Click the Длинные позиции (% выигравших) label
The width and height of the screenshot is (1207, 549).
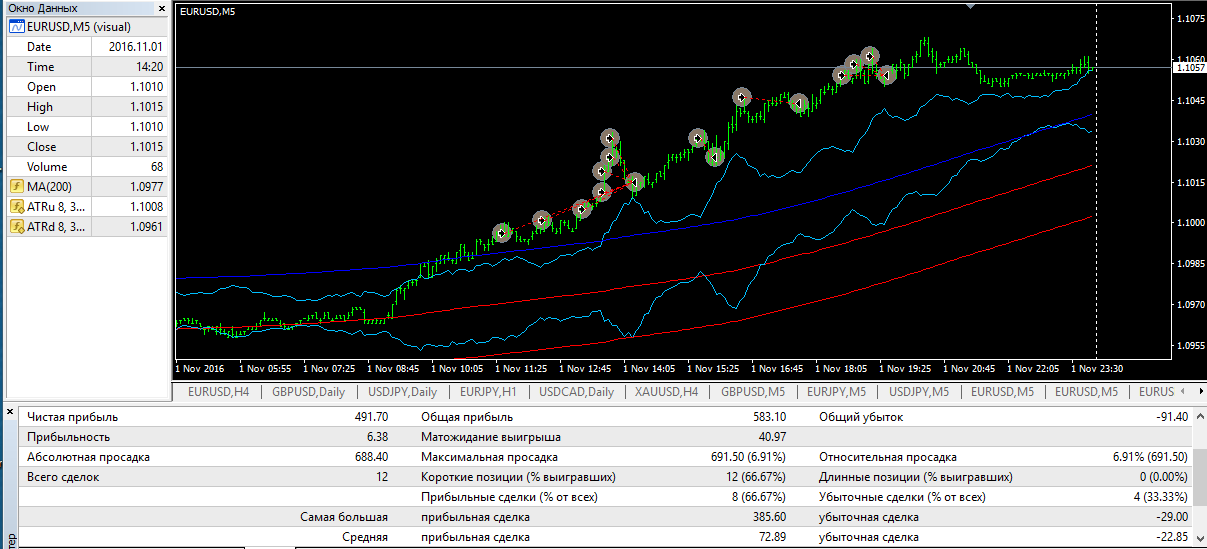[916, 477]
